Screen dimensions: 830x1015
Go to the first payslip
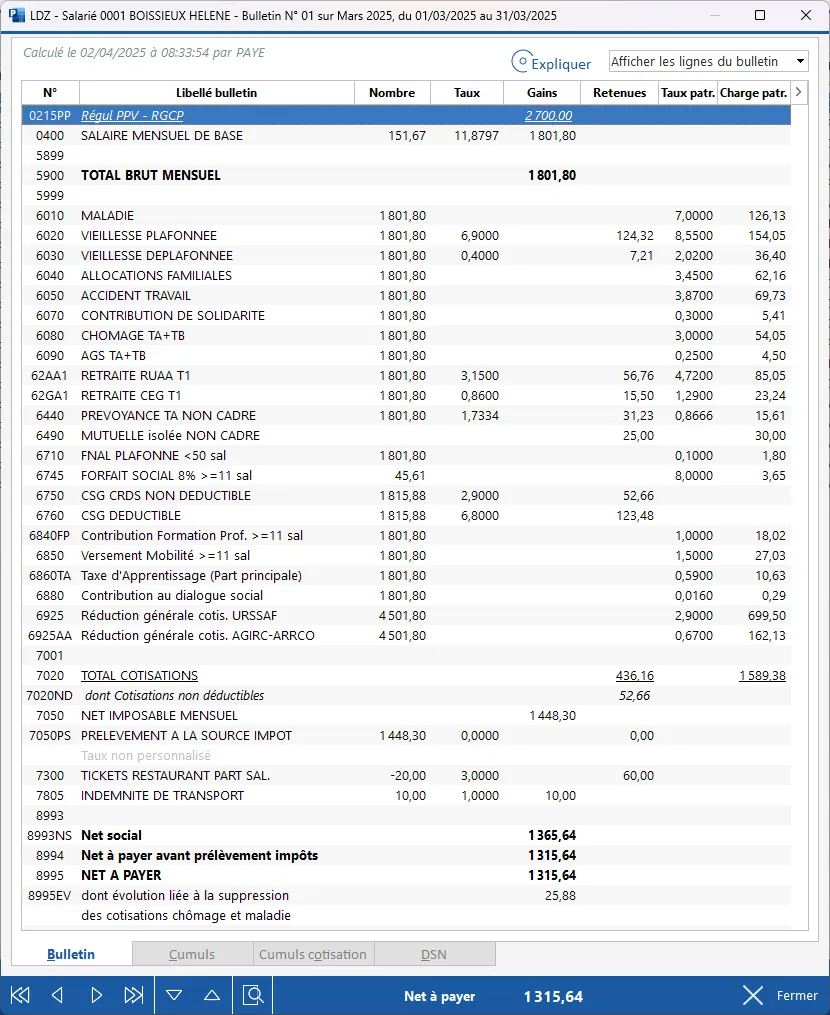pyautogui.click(x=20, y=995)
